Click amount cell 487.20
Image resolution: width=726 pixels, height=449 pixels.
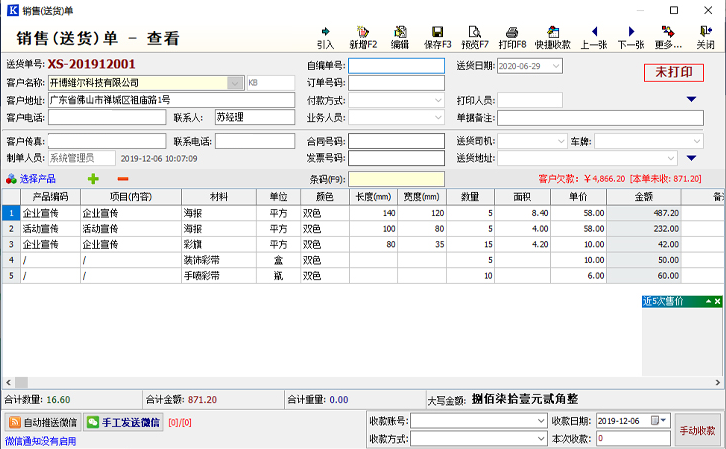click(644, 213)
